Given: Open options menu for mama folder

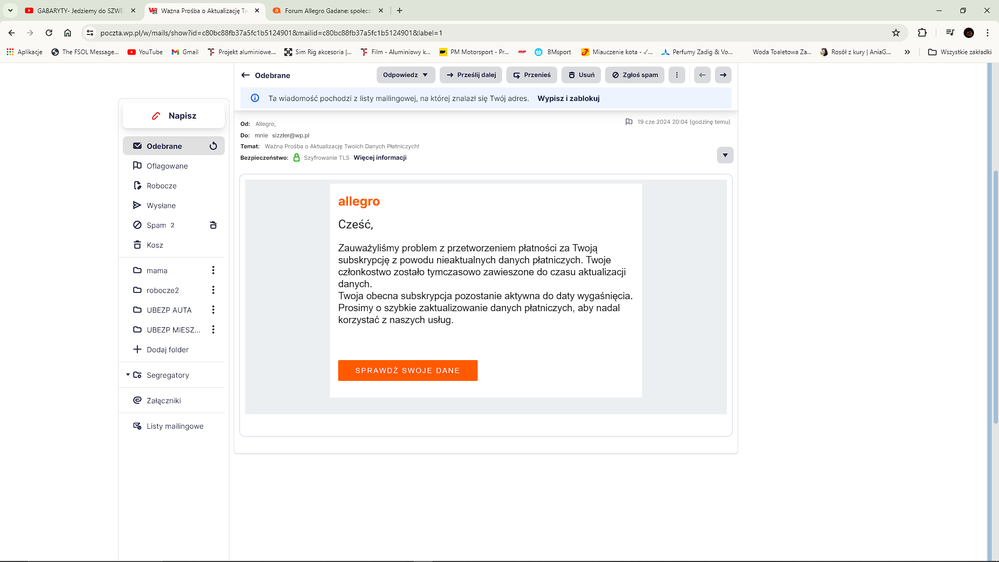Looking at the screenshot, I should pos(213,270).
